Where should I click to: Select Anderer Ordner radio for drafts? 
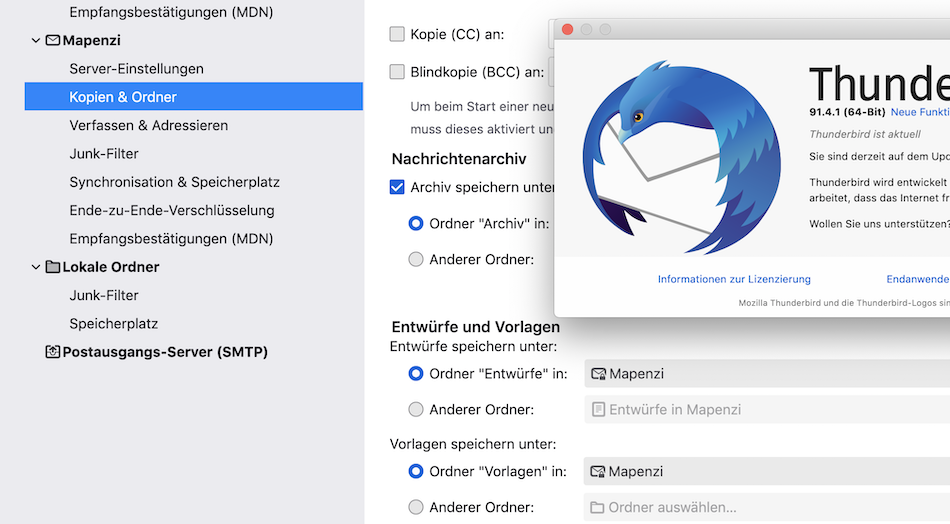(416, 409)
